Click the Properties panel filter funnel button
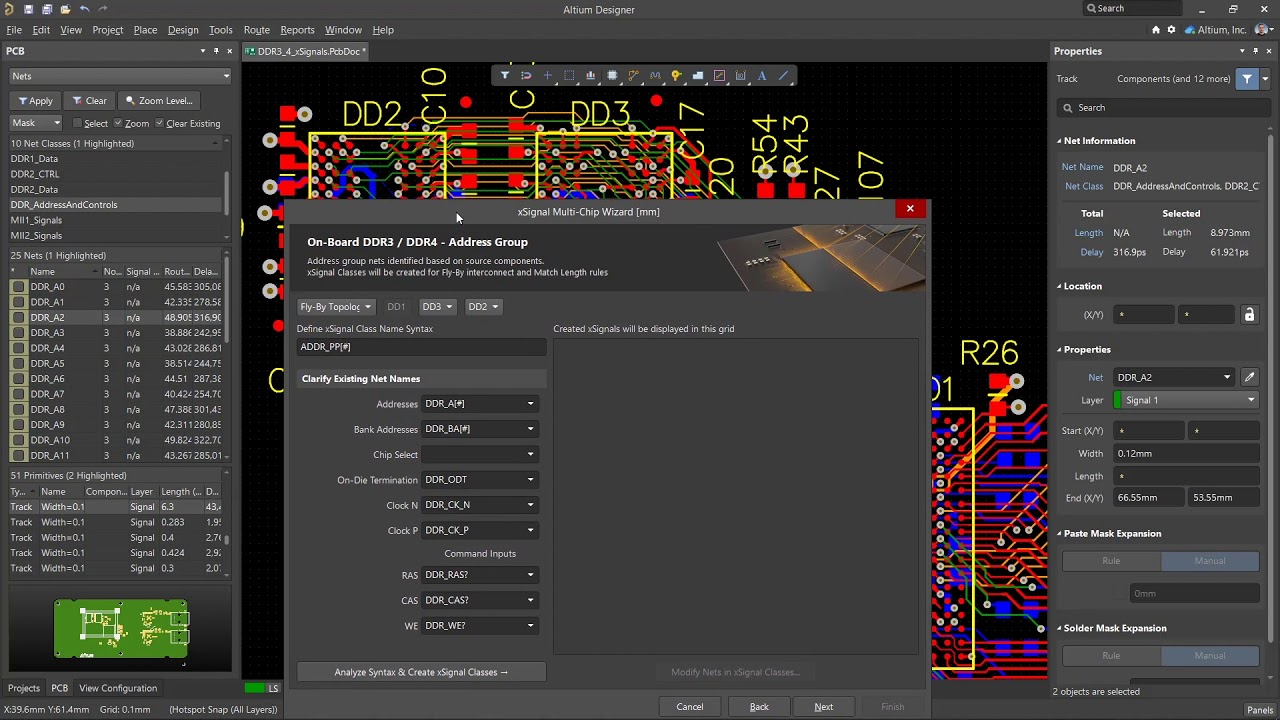The width and height of the screenshot is (1280, 720). point(1247,79)
